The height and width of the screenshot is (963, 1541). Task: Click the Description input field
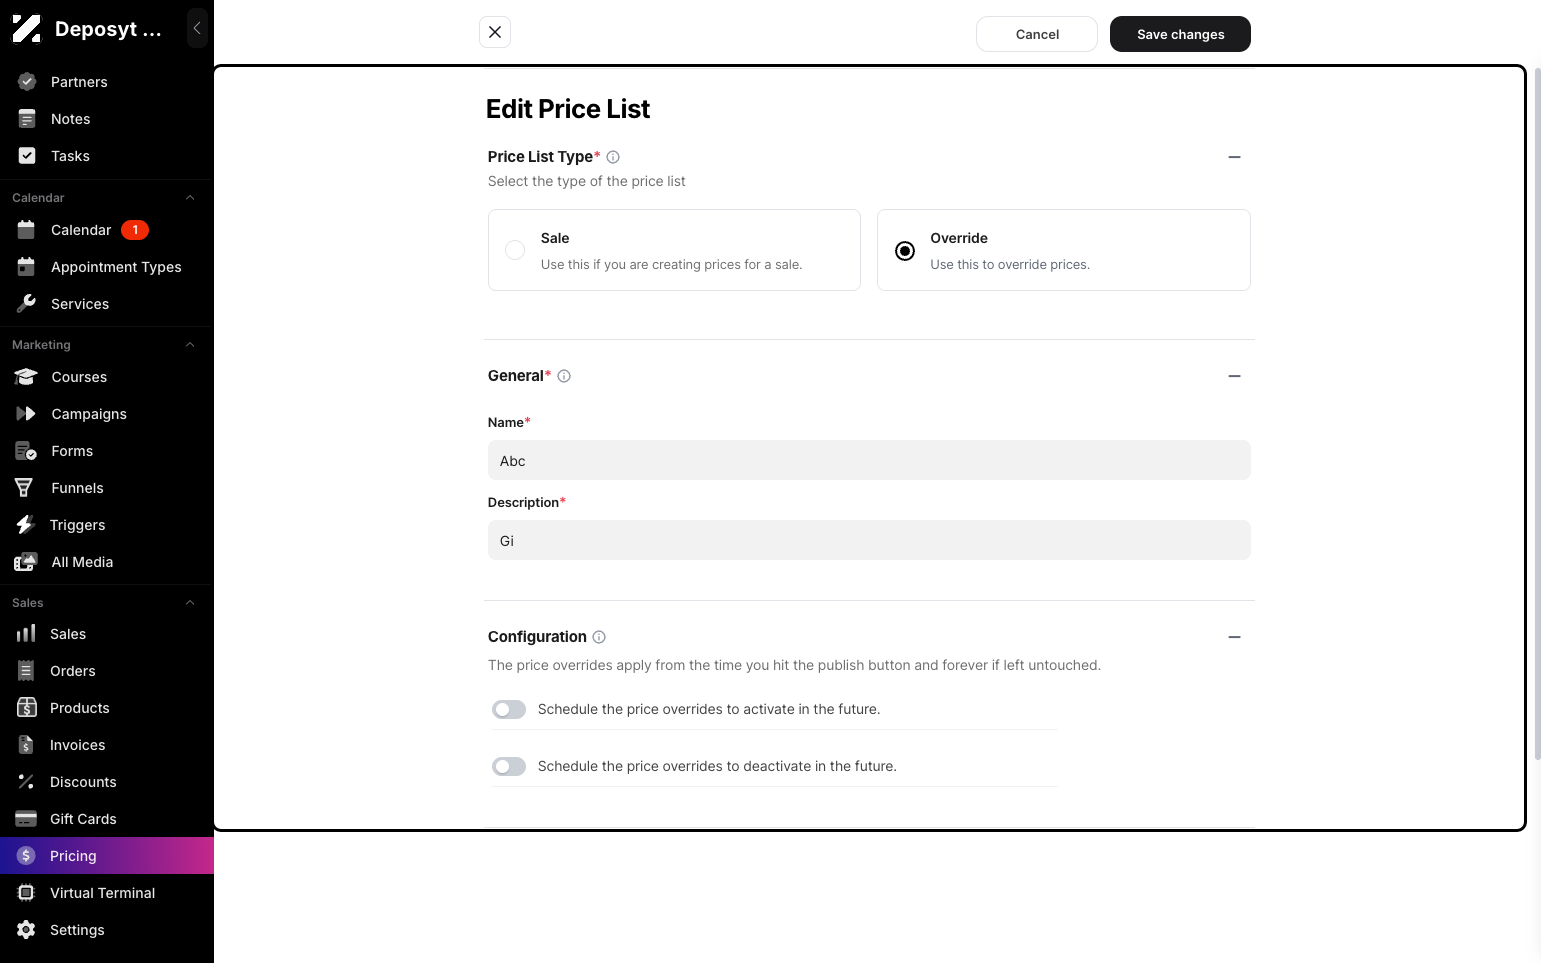pos(869,540)
